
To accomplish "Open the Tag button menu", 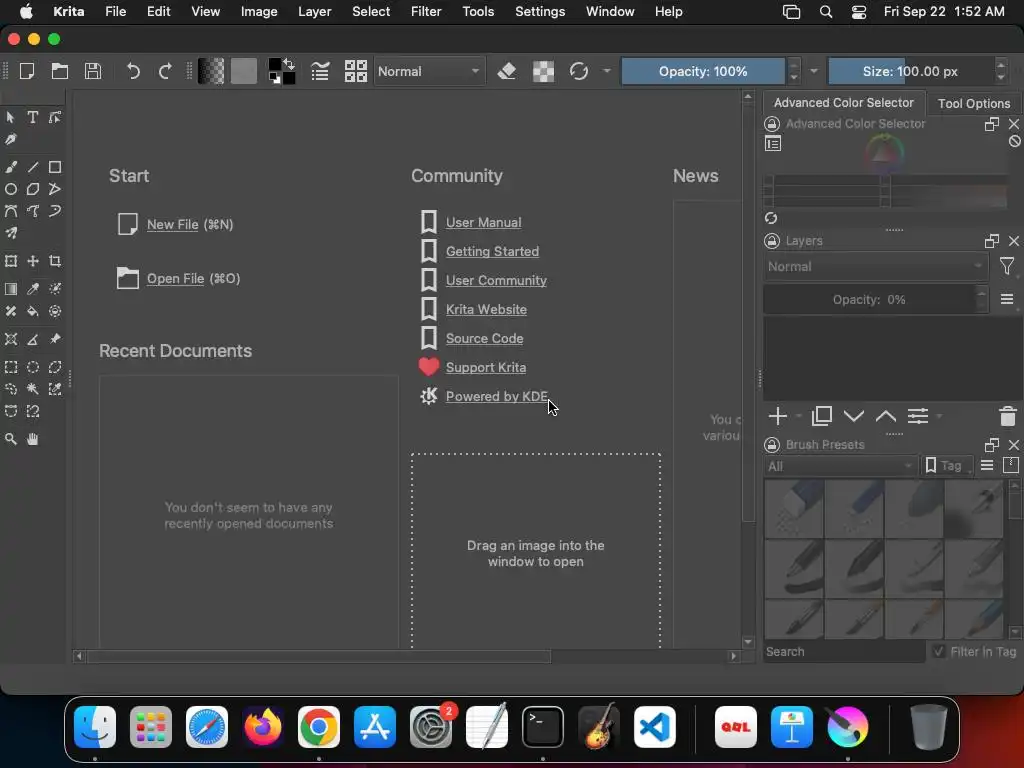I will (946, 466).
